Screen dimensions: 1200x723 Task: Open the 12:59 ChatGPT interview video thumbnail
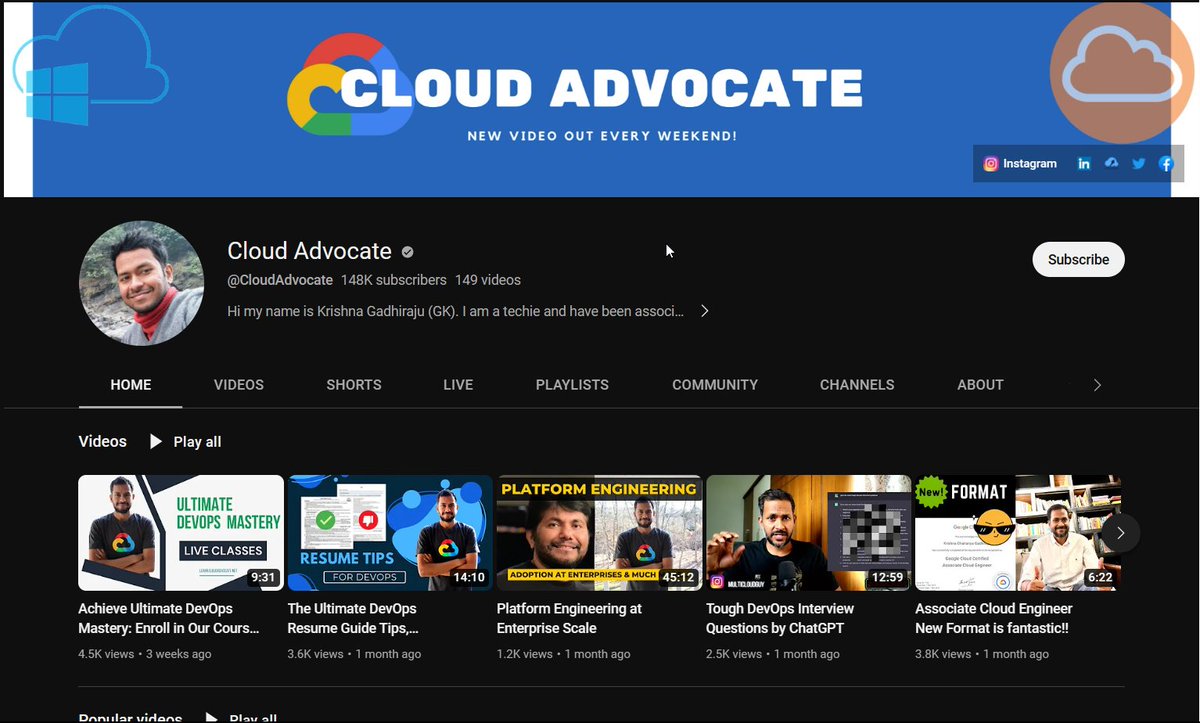(x=808, y=533)
